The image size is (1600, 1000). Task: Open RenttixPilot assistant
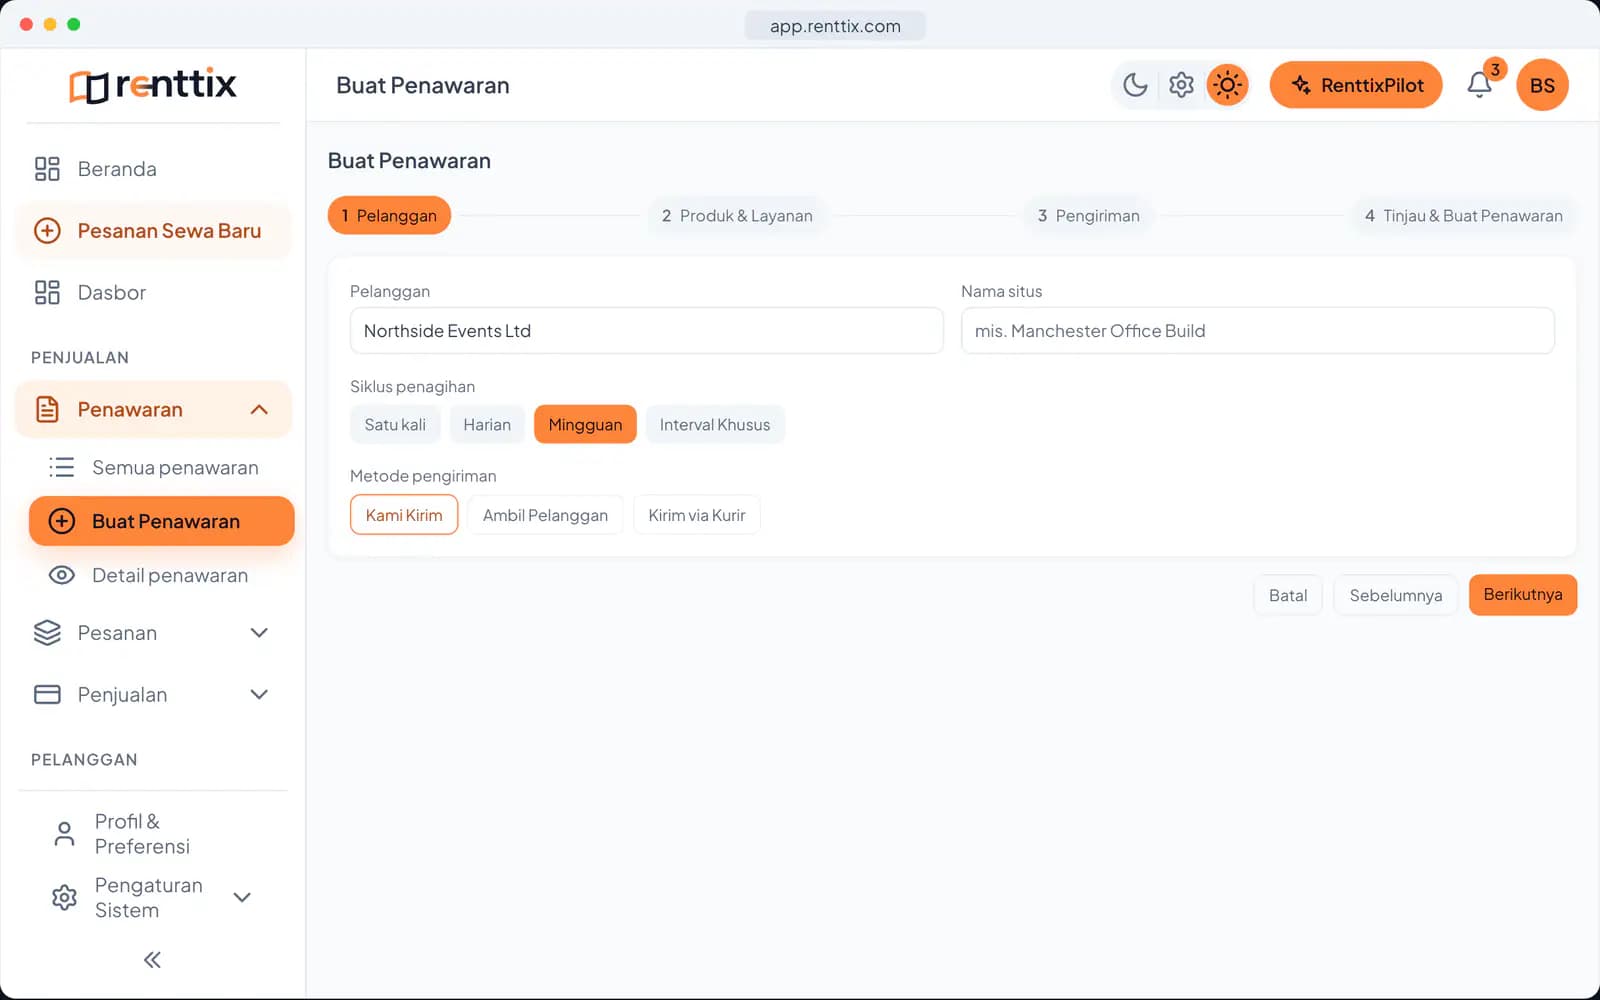1356,85
